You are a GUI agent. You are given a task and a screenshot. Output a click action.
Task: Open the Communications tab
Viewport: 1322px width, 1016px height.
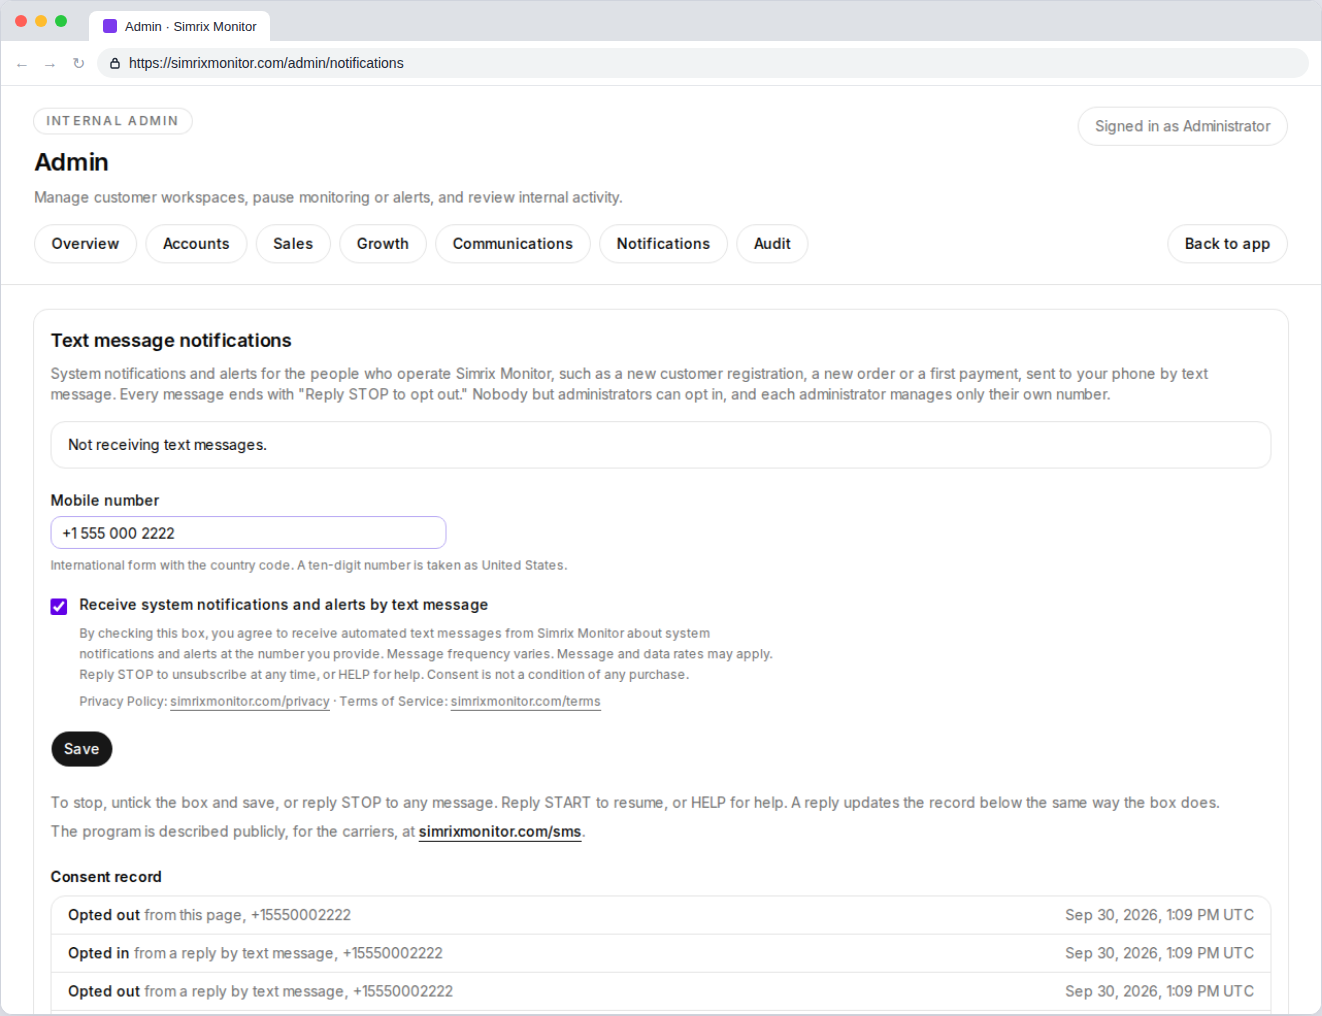(x=513, y=244)
